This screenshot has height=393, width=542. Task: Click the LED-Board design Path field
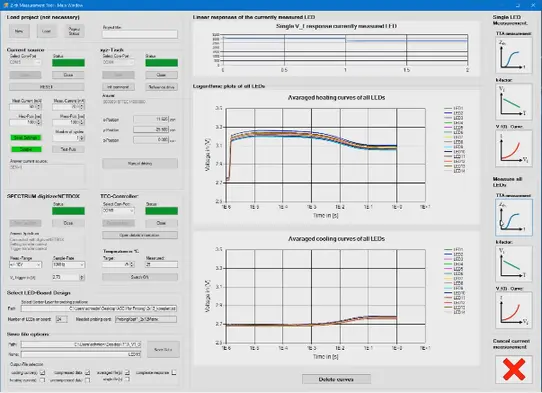coord(99,308)
